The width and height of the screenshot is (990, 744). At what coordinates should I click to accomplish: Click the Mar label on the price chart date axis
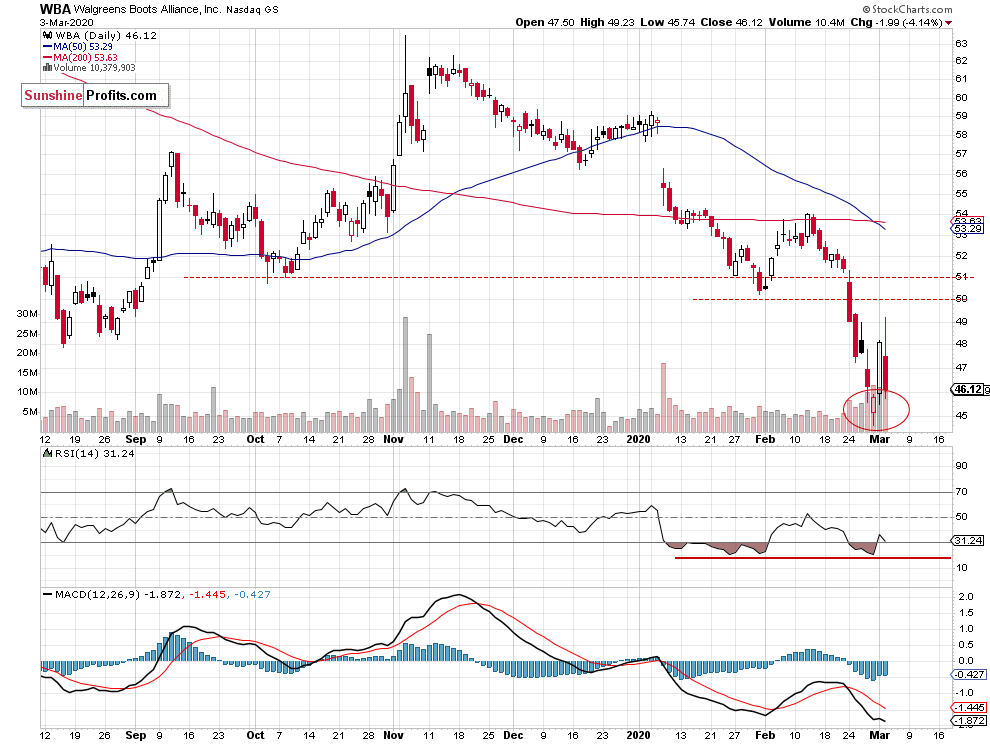pos(880,439)
